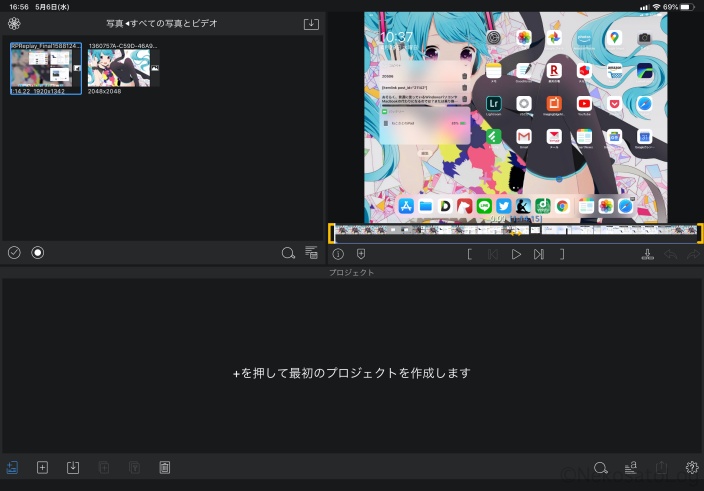Search projects with the bottom magnifier
The height and width of the screenshot is (491, 704).
600,468
